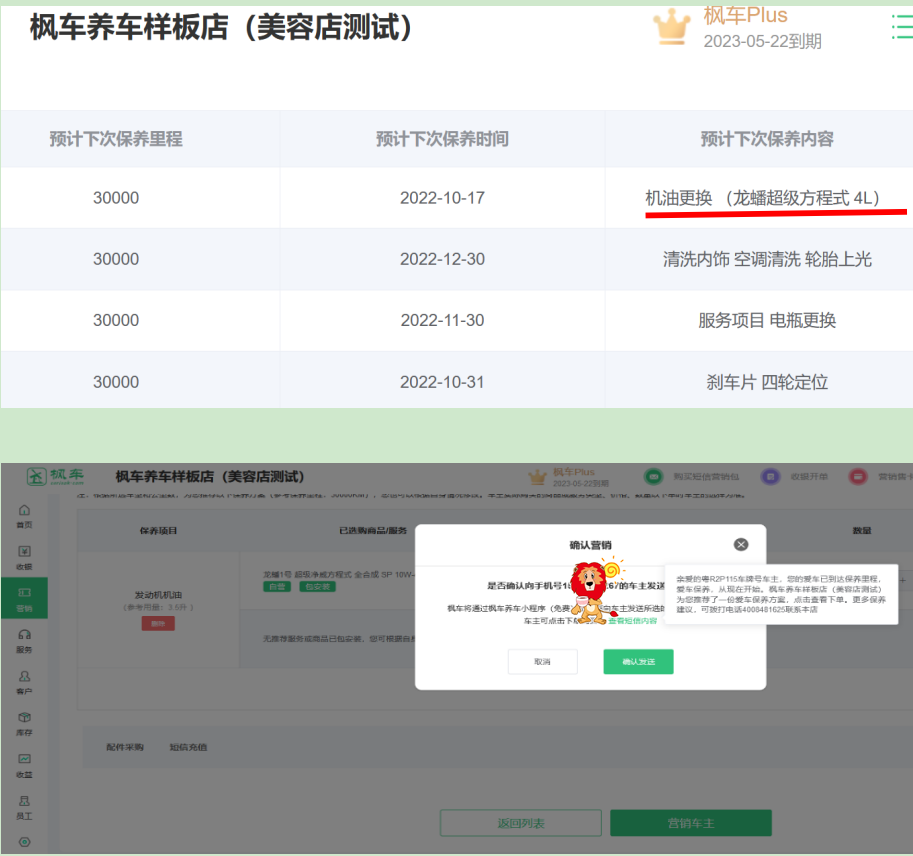Click mileage 30000 in the 2022-10-31 row
The width and height of the screenshot is (913, 856).
click(116, 382)
